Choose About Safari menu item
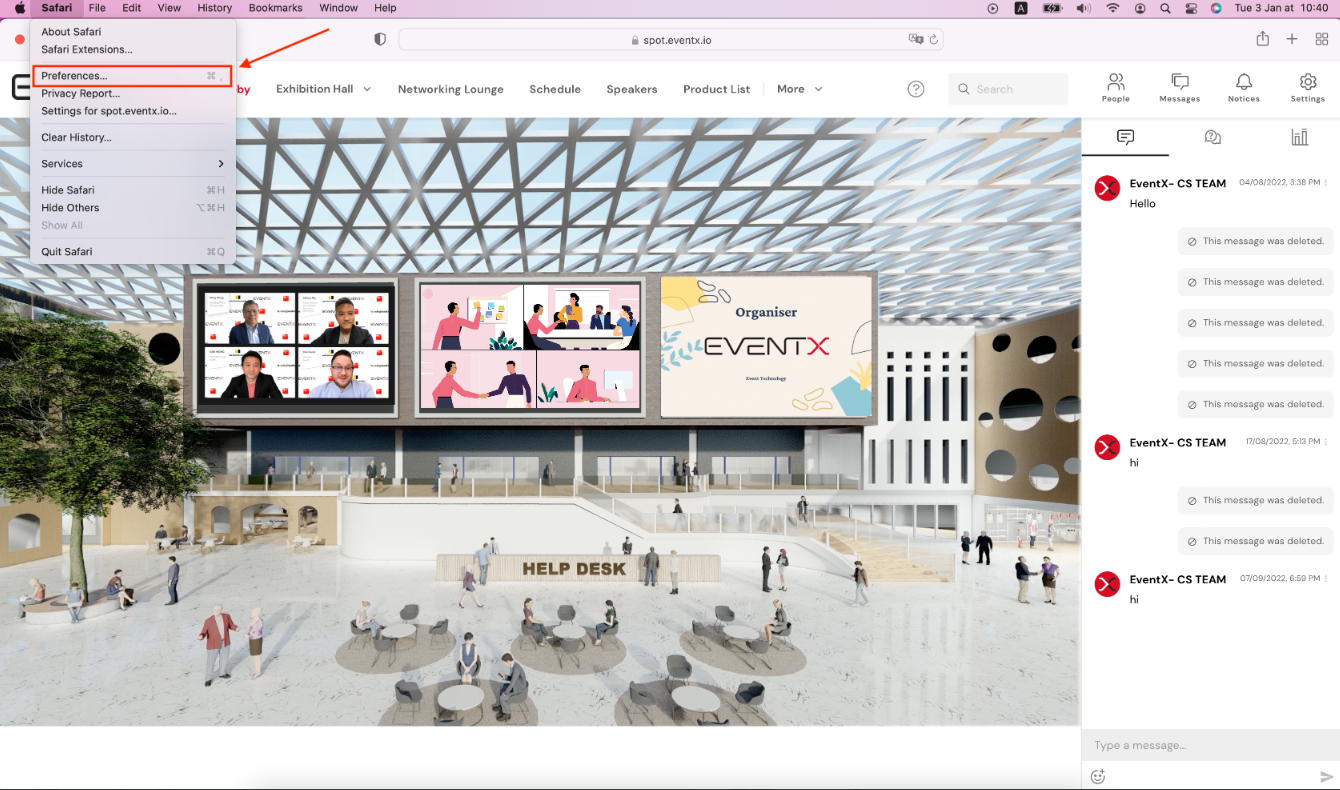The image size is (1340, 790). tap(133, 32)
